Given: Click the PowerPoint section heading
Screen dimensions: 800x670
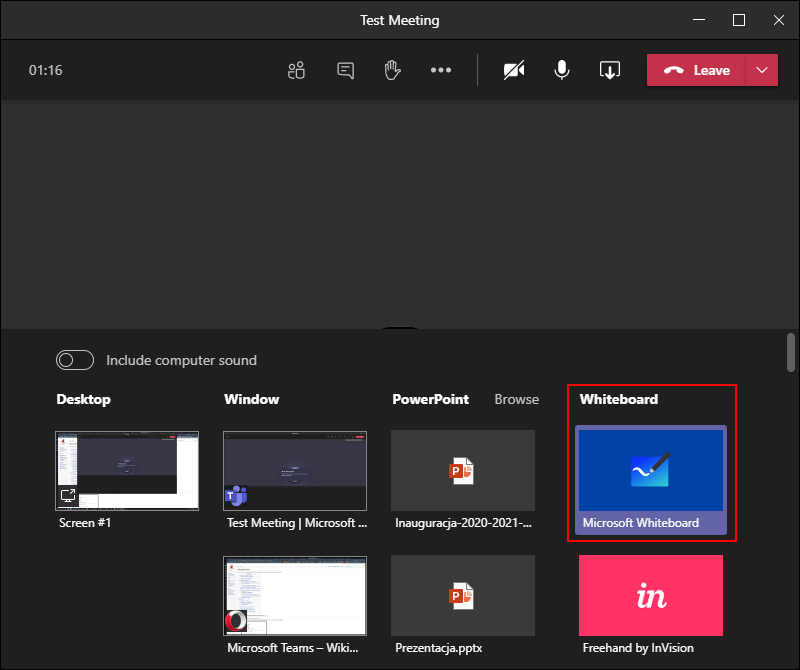Looking at the screenshot, I should click(431, 399).
